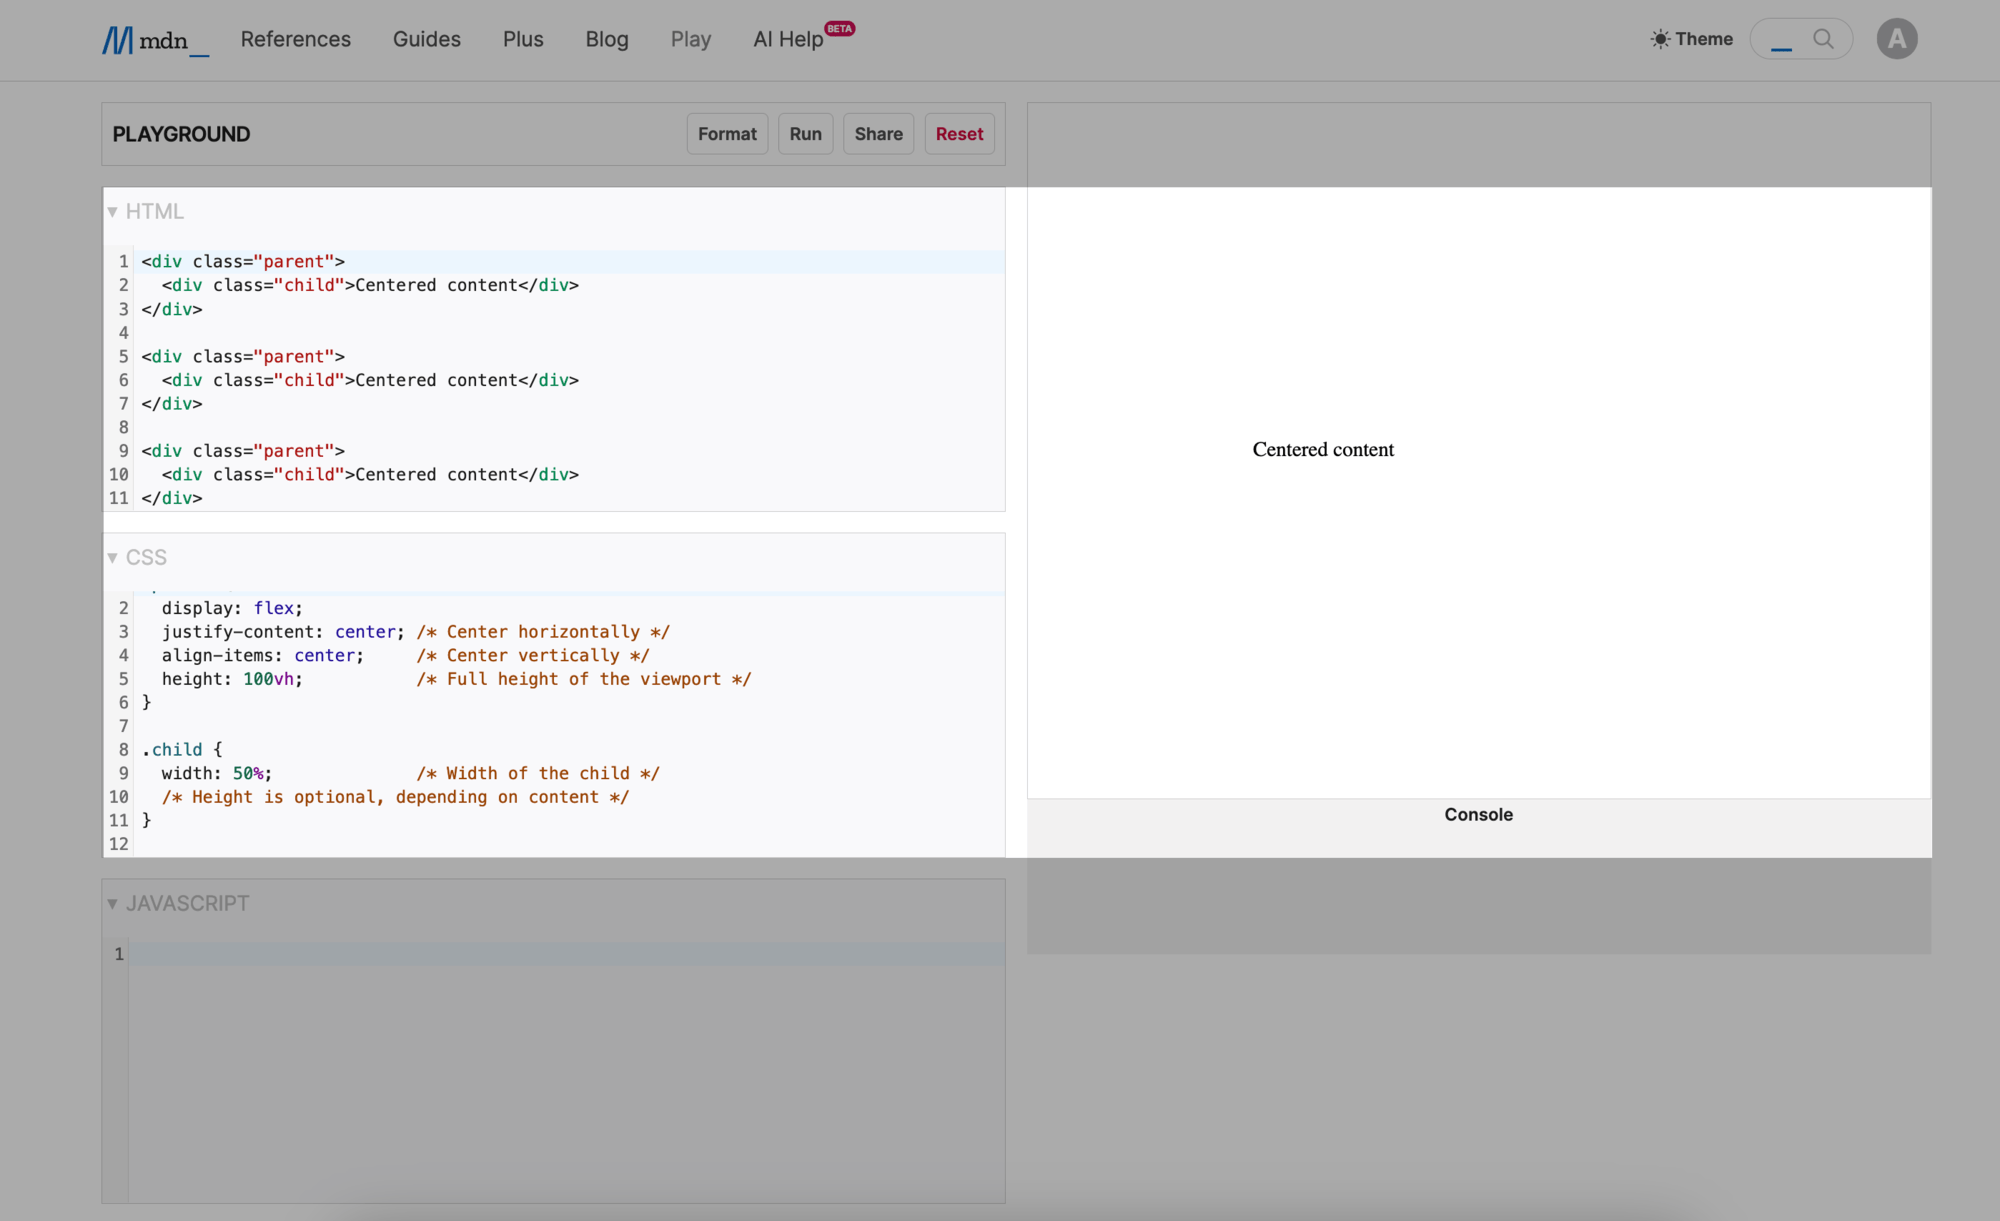The width and height of the screenshot is (2000, 1221).
Task: Click the sun Theme icon
Action: [x=1660, y=39]
